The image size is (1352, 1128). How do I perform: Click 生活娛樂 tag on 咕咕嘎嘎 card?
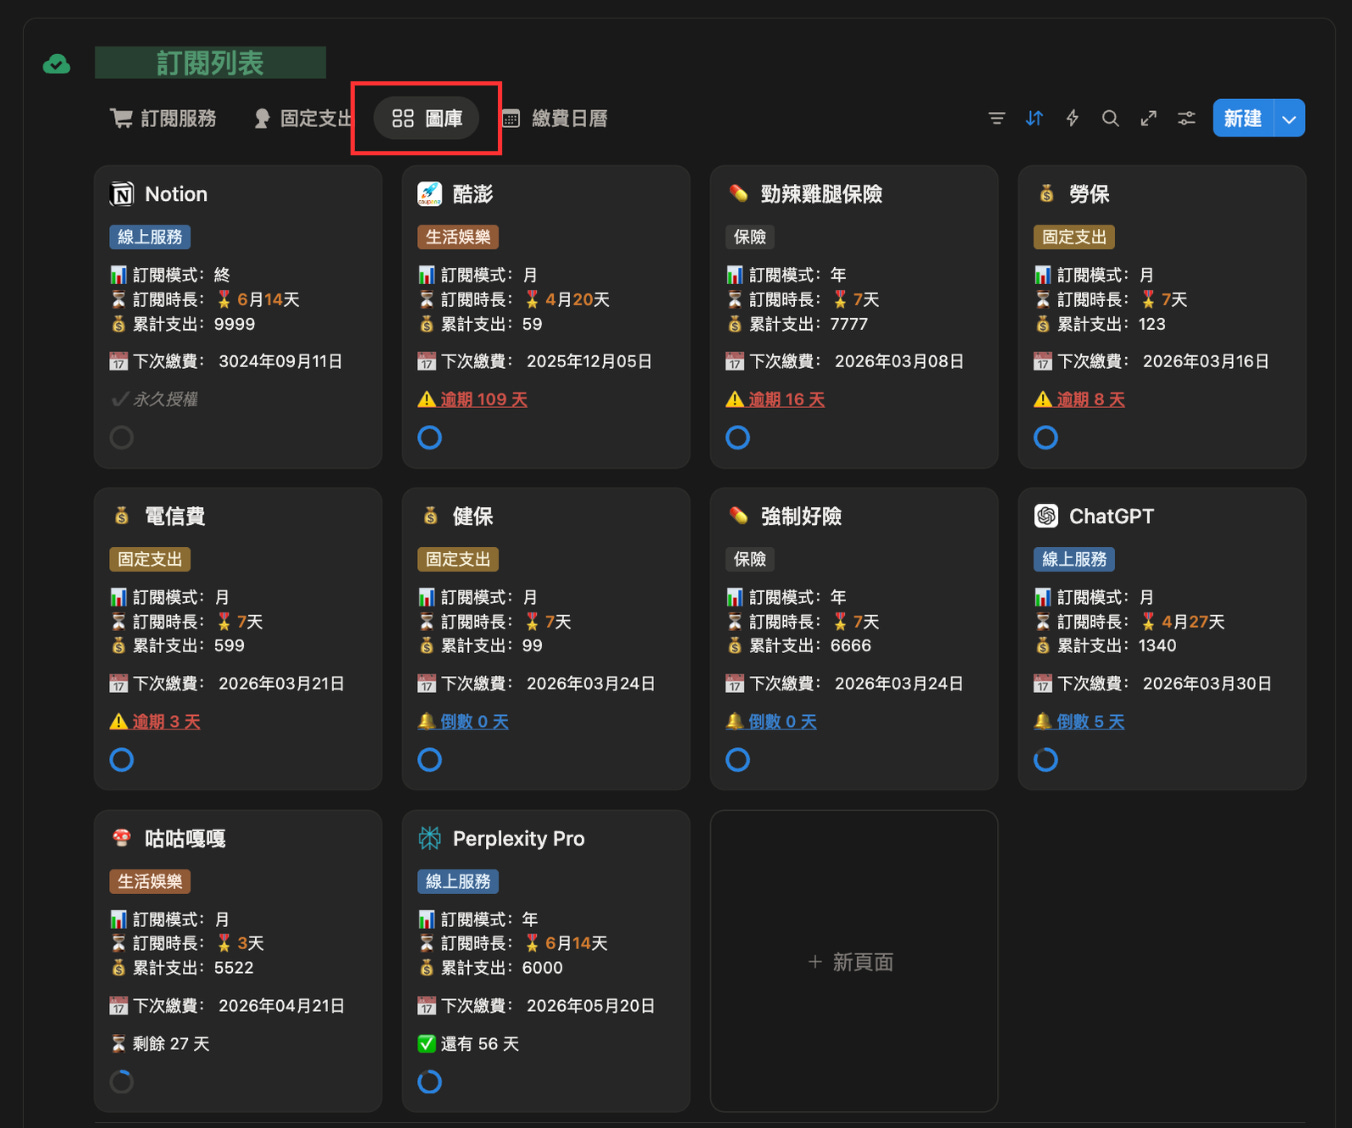[150, 881]
